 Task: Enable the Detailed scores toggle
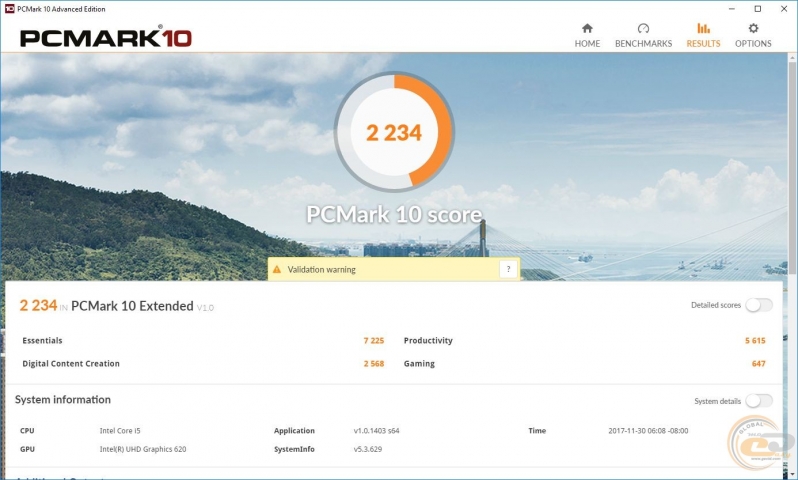(x=759, y=305)
